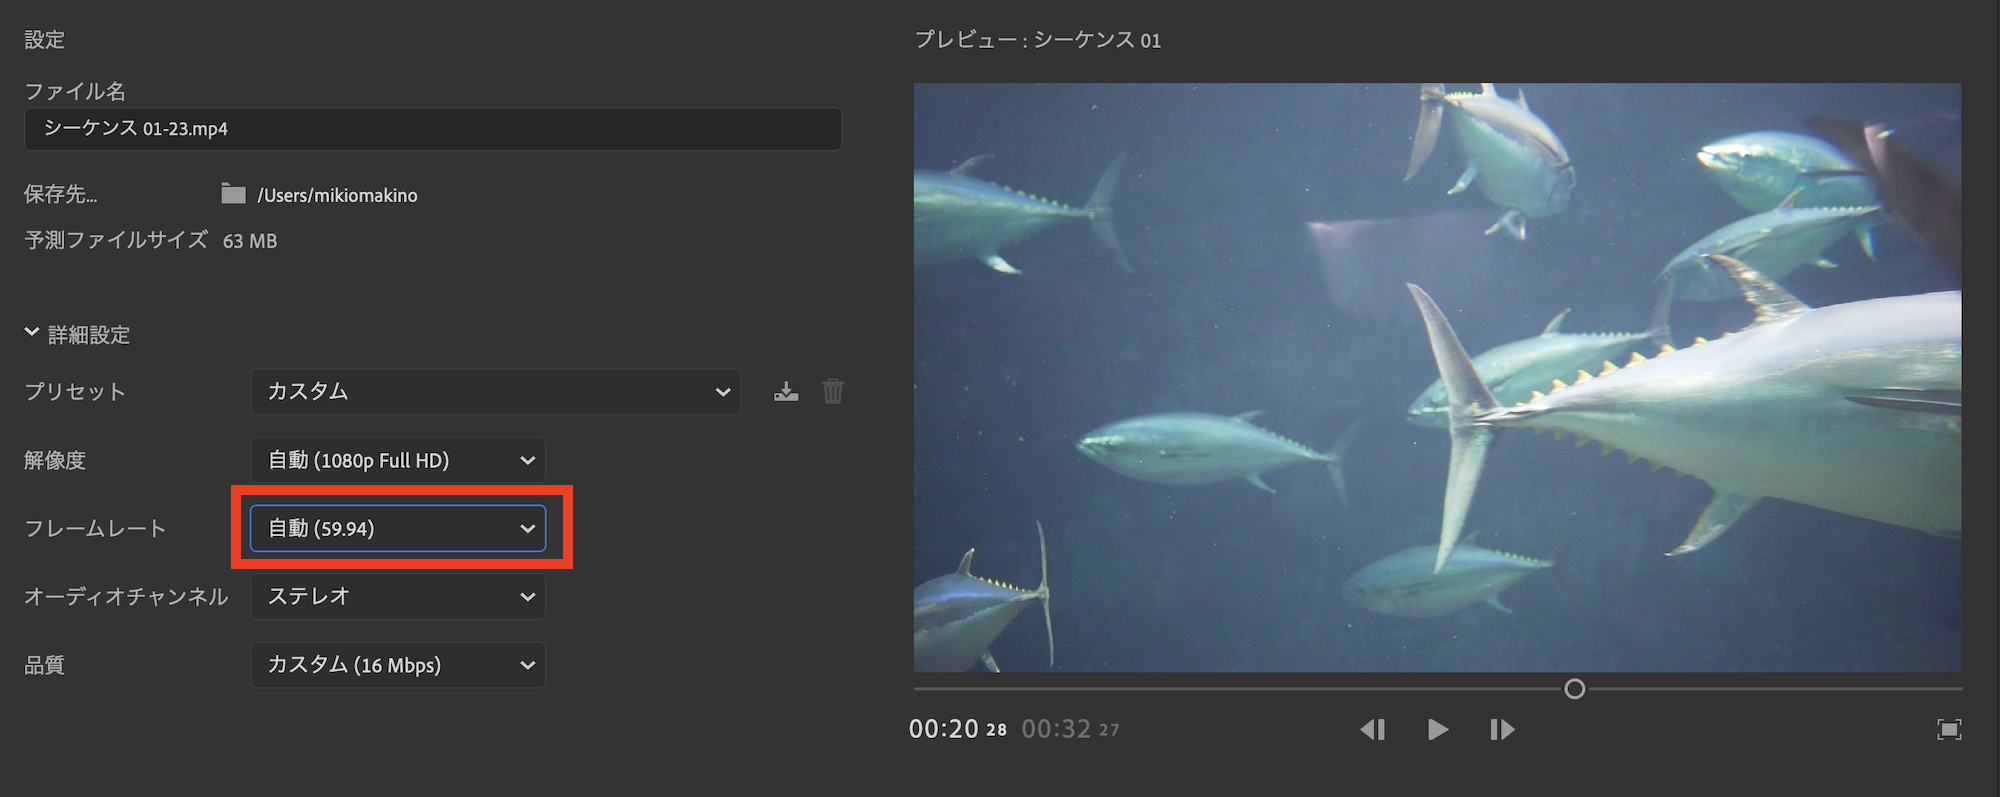Toggle full-screen preview icon
This screenshot has height=797, width=2000.
tap(1949, 730)
